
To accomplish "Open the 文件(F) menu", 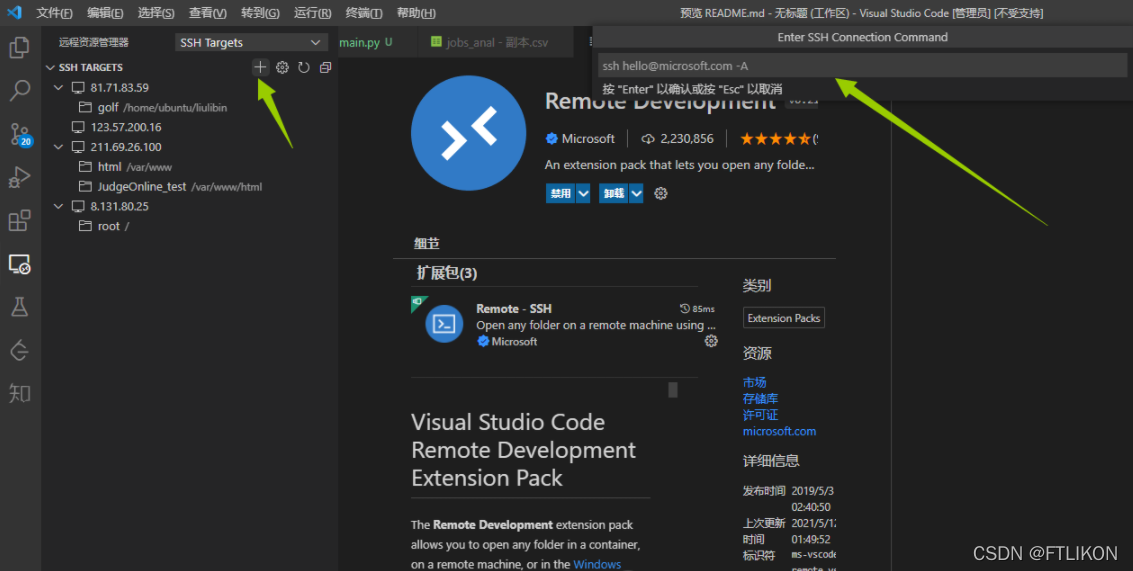I will coord(54,13).
